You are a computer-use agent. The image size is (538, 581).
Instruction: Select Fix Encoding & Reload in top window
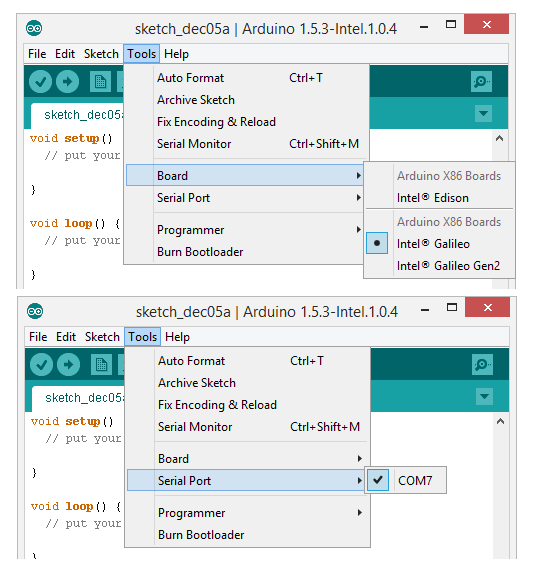click(246, 122)
